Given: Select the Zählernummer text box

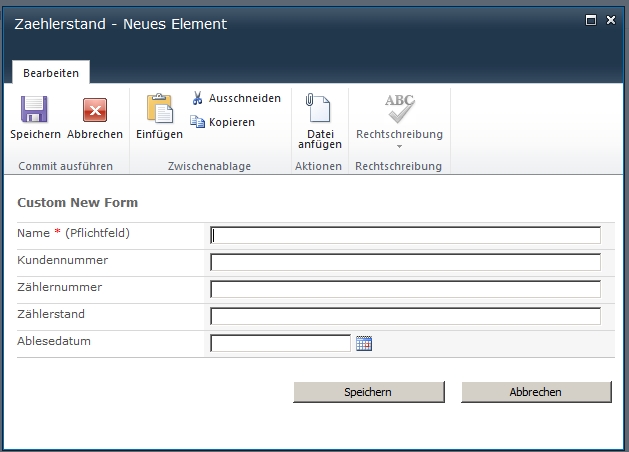Looking at the screenshot, I should coord(405,290).
